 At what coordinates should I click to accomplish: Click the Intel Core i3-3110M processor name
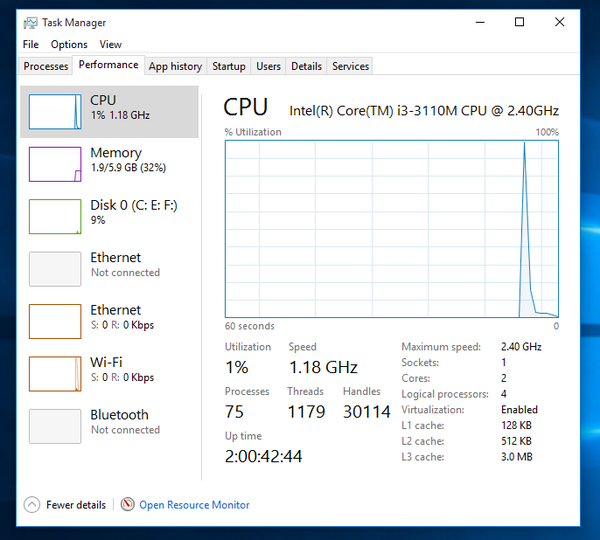(x=424, y=111)
